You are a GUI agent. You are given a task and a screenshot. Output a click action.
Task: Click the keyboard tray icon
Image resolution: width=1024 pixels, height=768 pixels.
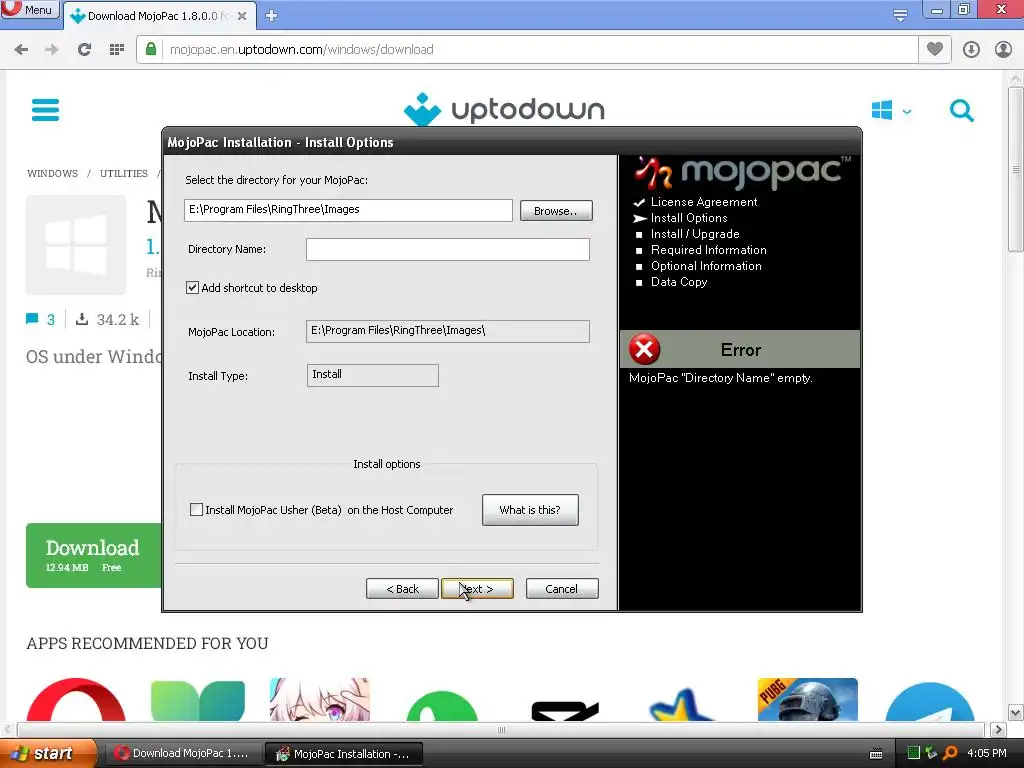click(876, 754)
